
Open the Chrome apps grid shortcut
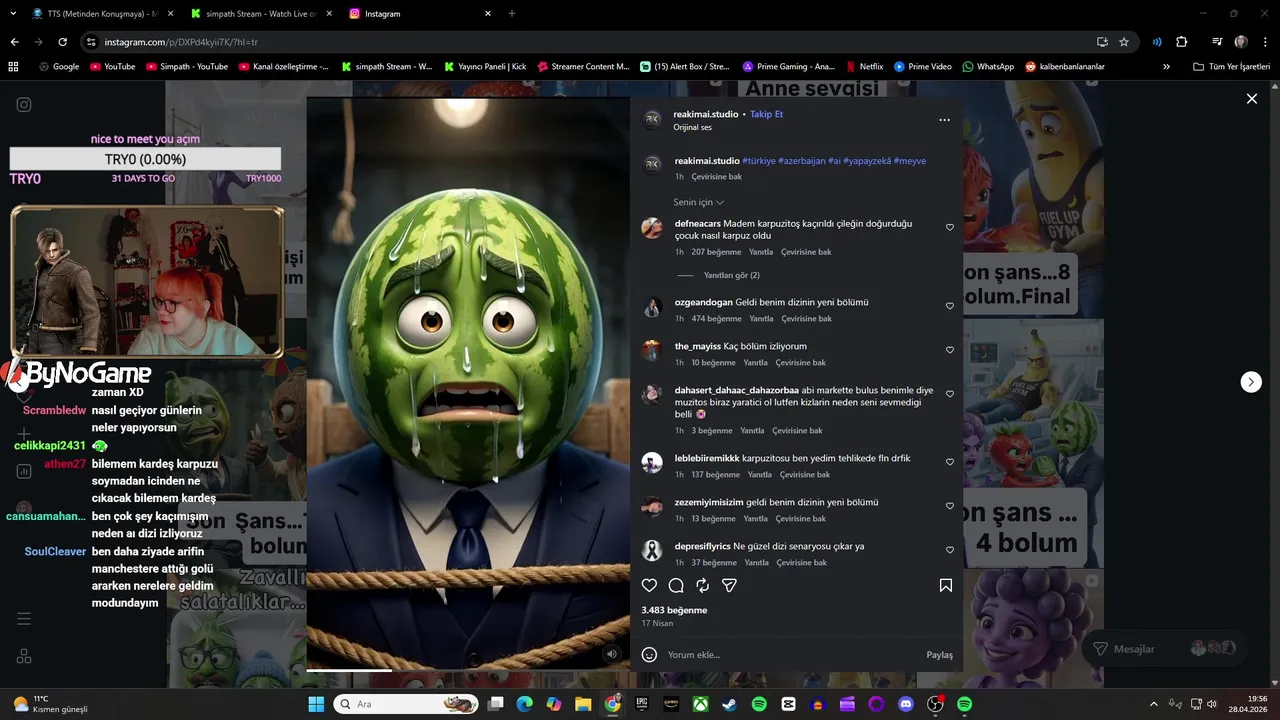click(x=13, y=66)
